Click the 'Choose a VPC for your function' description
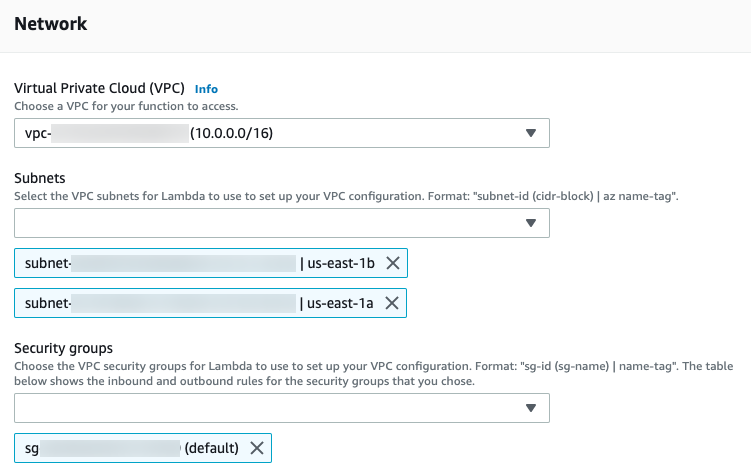This screenshot has width=751, height=468. point(126,106)
